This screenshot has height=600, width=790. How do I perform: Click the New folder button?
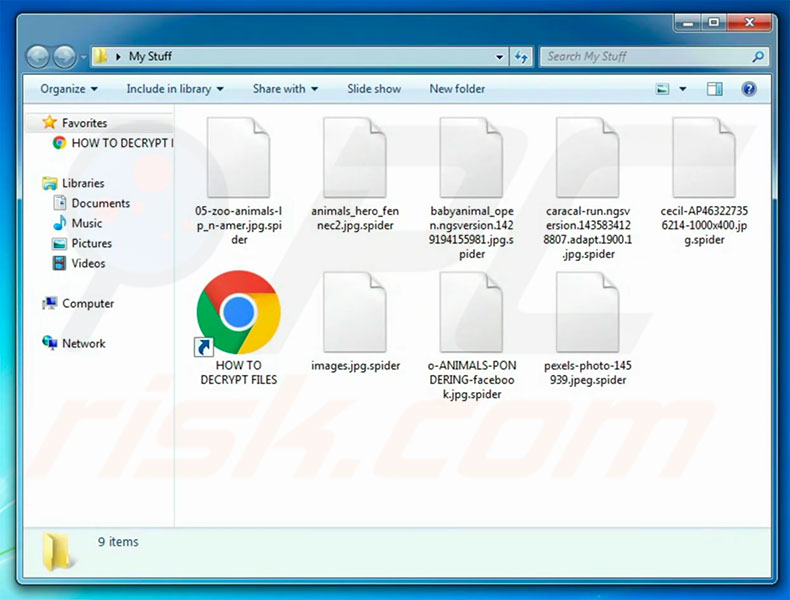click(457, 89)
